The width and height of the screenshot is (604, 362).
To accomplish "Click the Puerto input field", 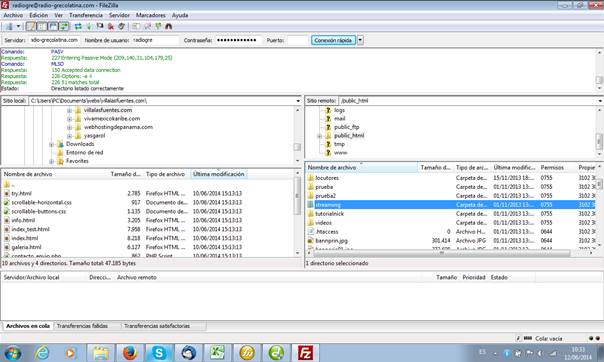I will (x=297, y=40).
